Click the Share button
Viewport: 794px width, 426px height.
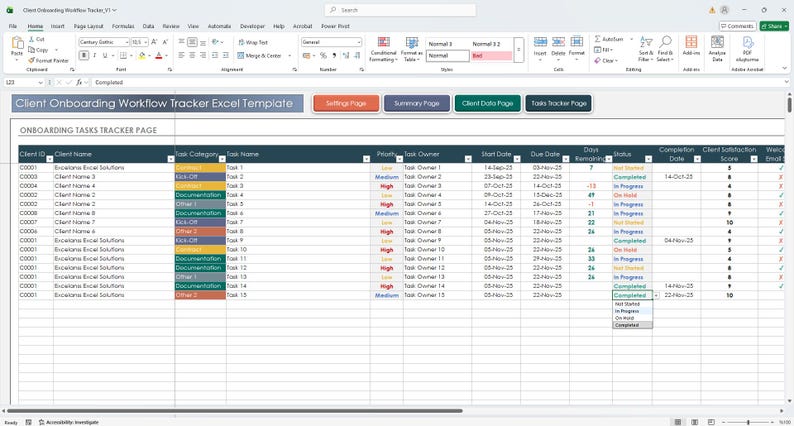click(774, 26)
